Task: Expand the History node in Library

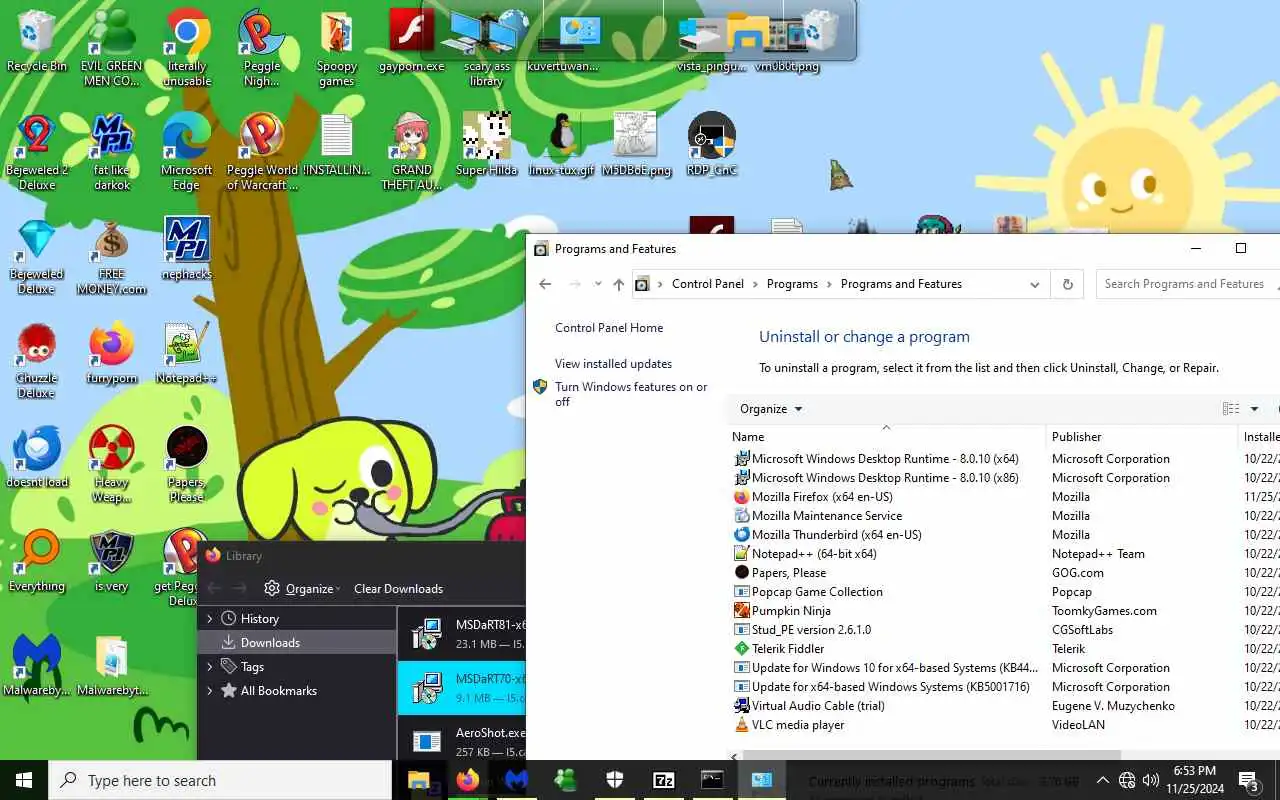Action: (210, 619)
